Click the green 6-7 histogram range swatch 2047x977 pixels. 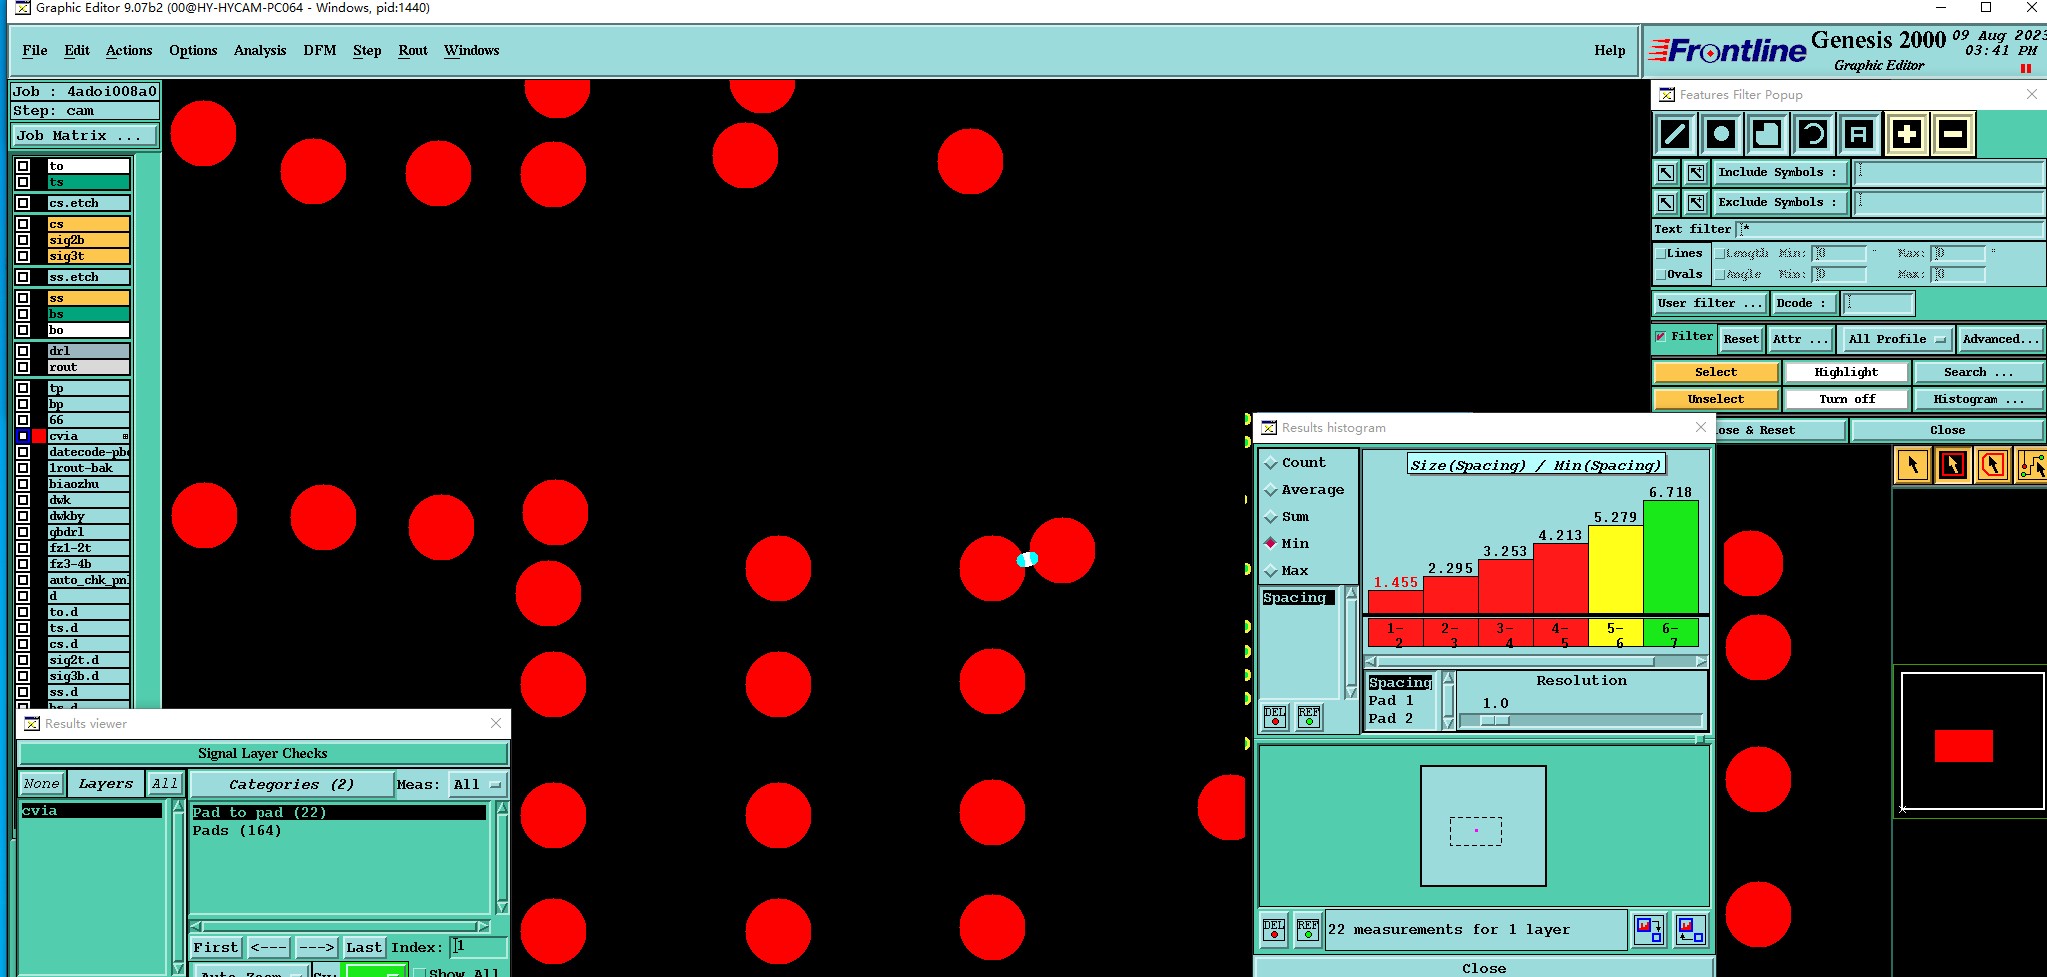pos(1671,634)
